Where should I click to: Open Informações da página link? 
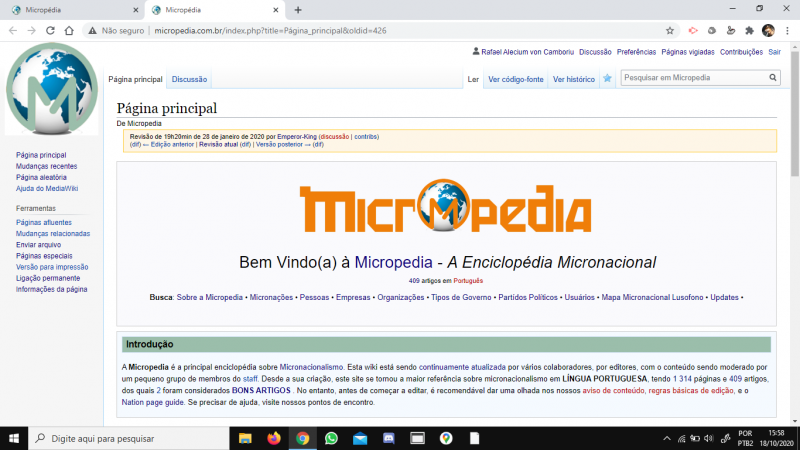point(52,289)
